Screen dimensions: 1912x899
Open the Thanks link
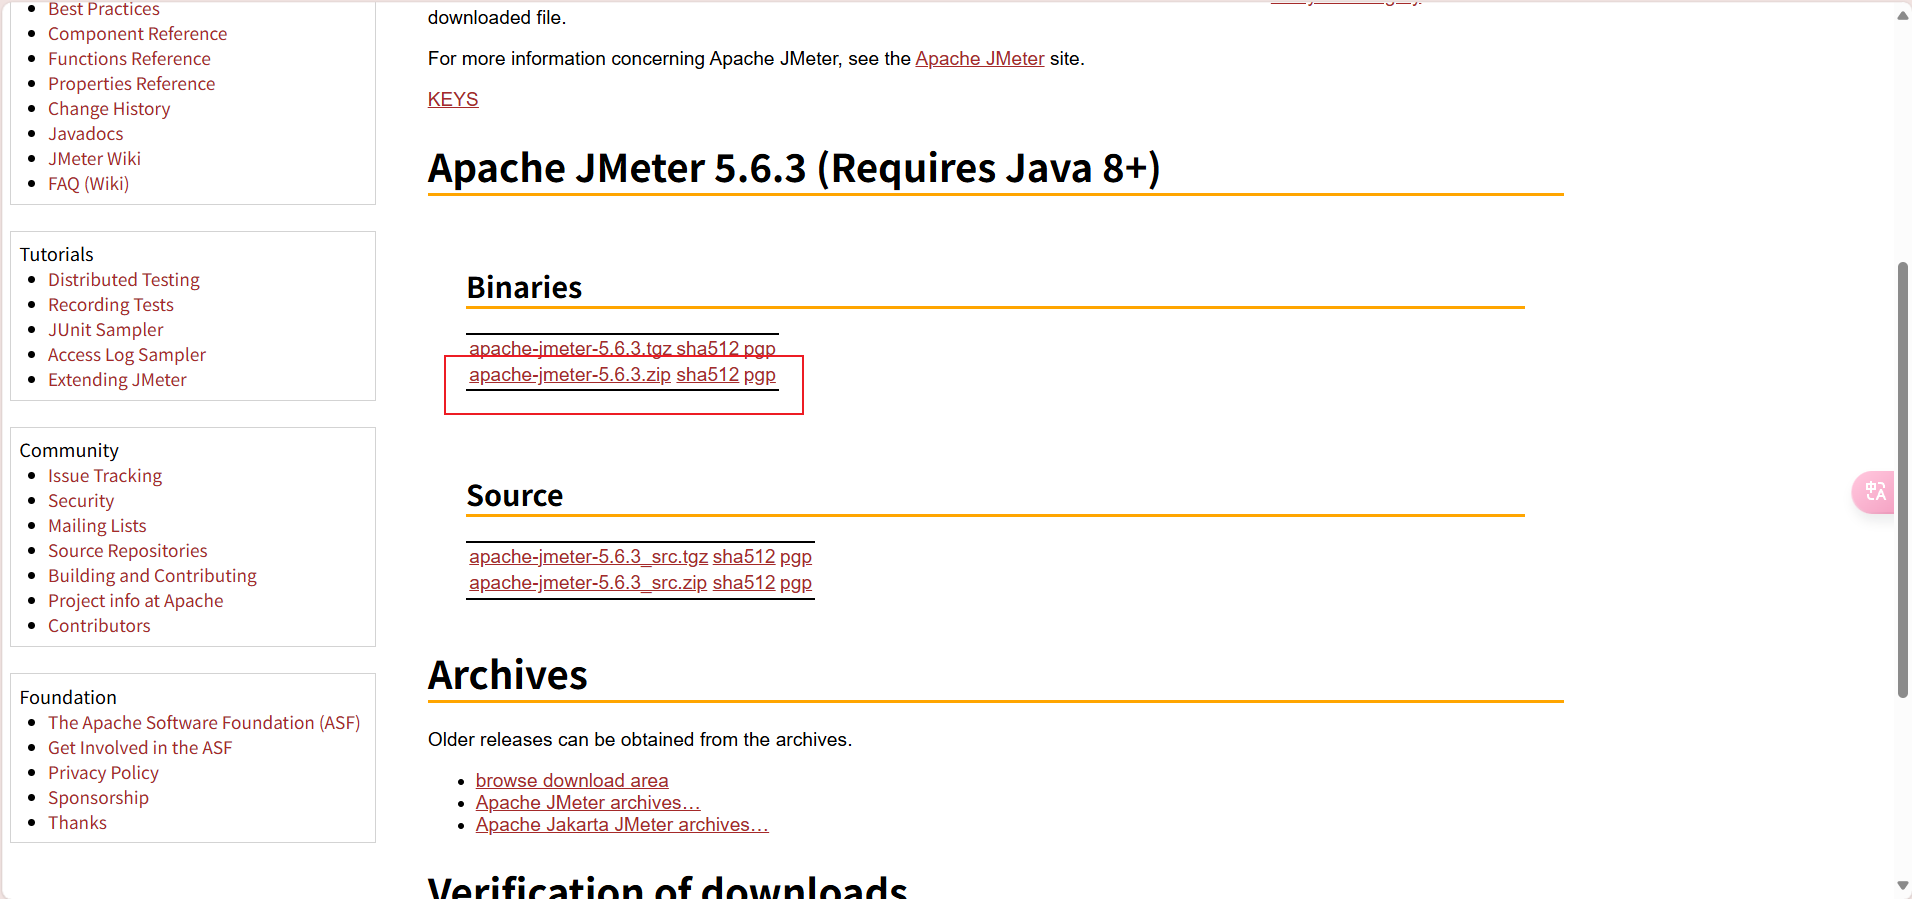(77, 823)
